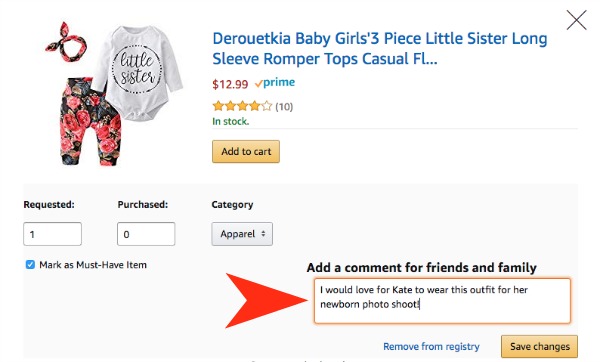Click the Add a comment heading

[421, 267]
